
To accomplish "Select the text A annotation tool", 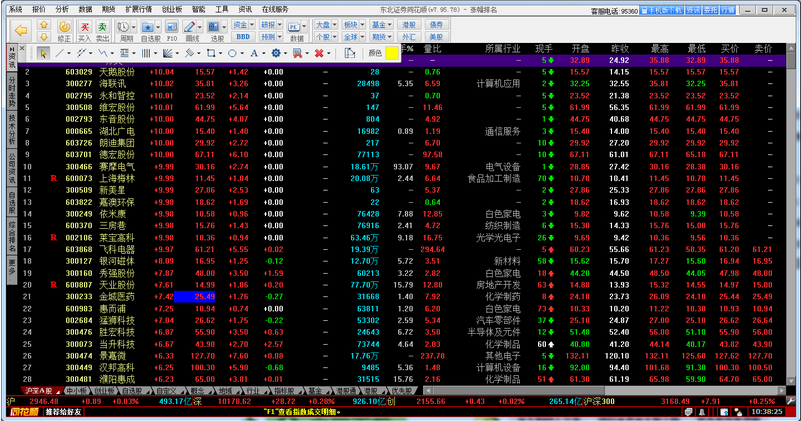I will [x=254, y=53].
